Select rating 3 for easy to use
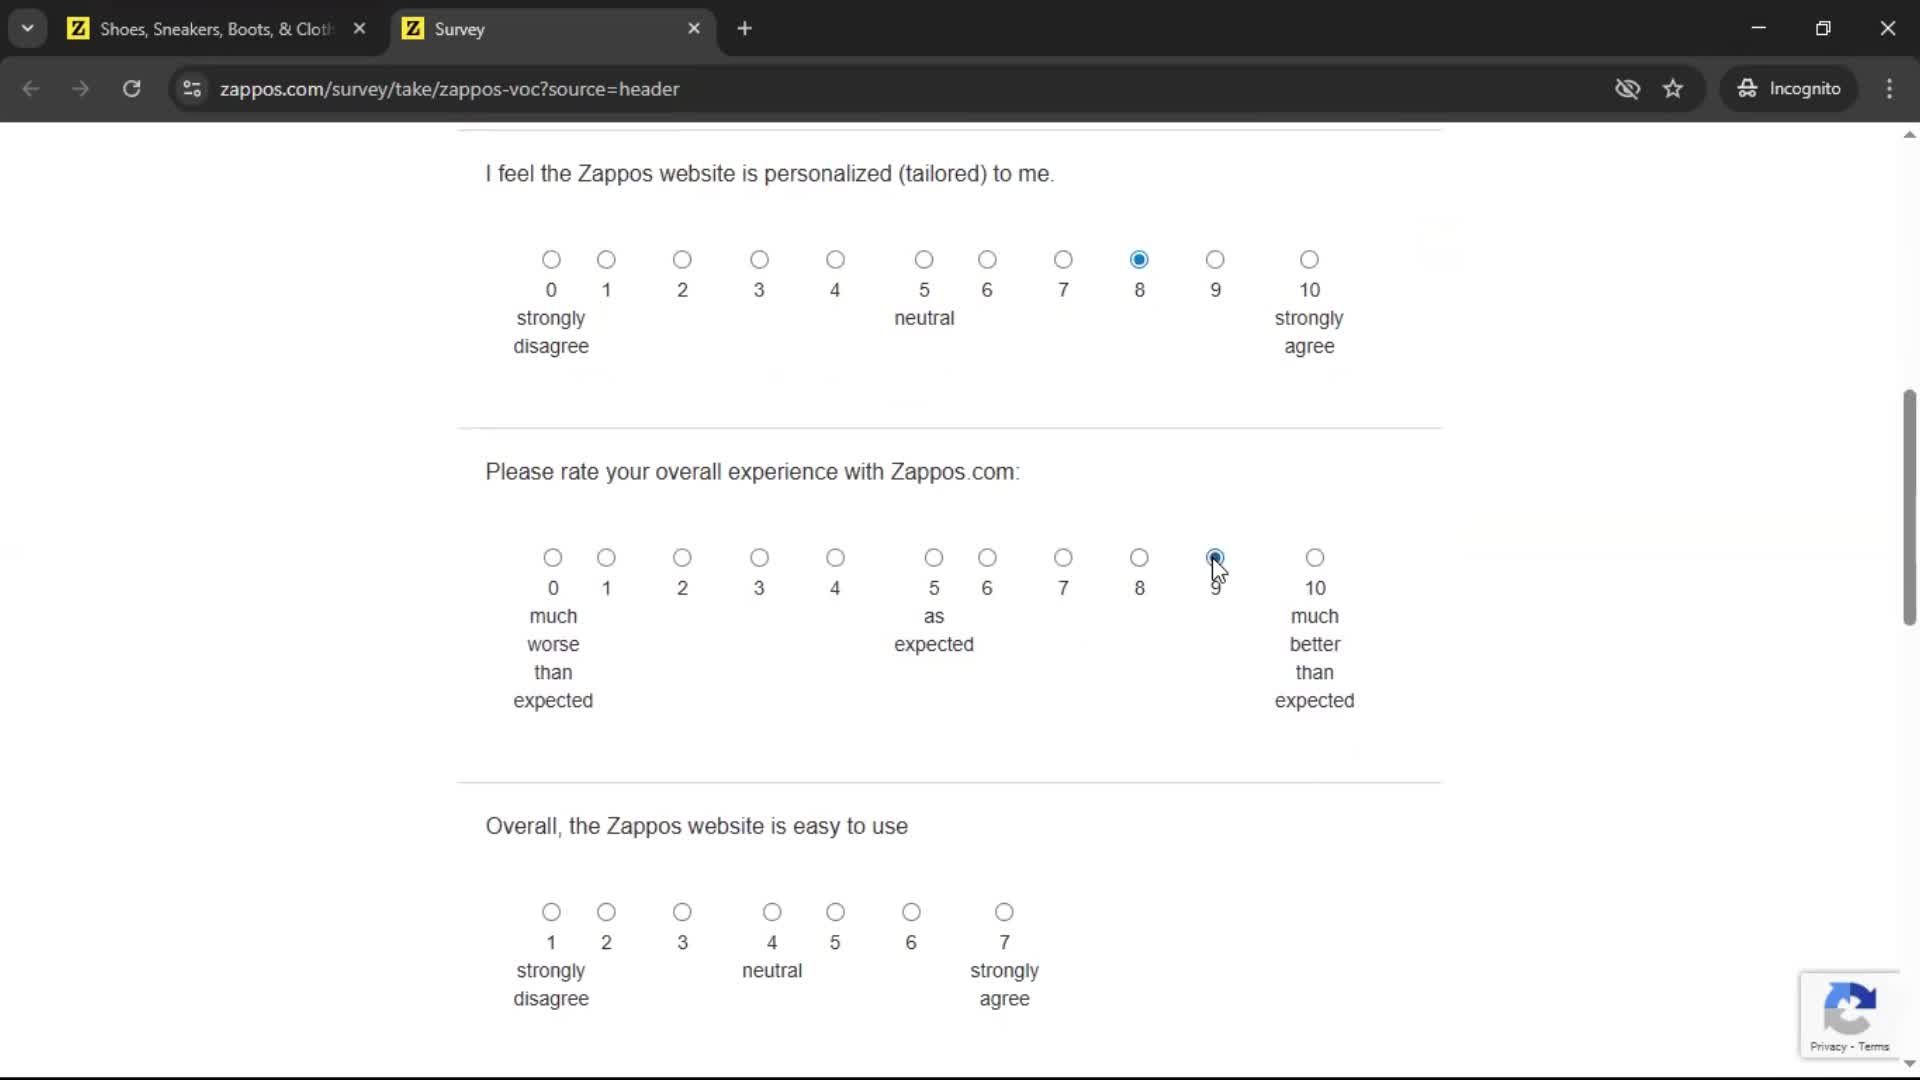Viewport: 1920px width, 1080px height. pyautogui.click(x=682, y=912)
